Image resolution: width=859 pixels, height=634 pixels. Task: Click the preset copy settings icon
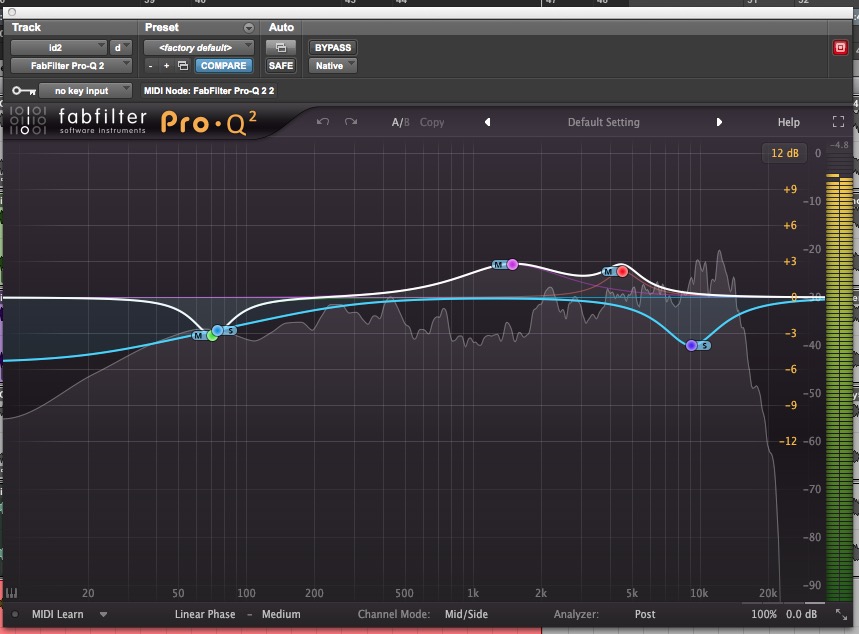(x=183, y=66)
